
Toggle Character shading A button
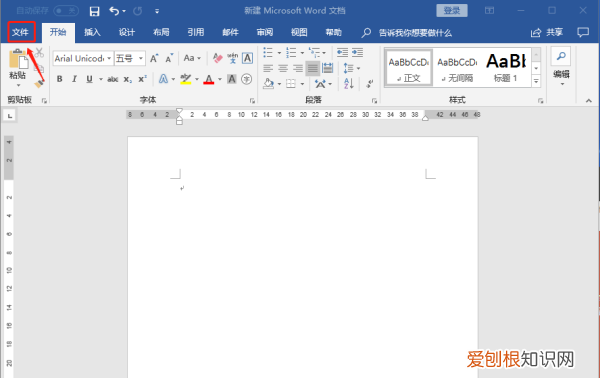pyautogui.click(x=232, y=79)
